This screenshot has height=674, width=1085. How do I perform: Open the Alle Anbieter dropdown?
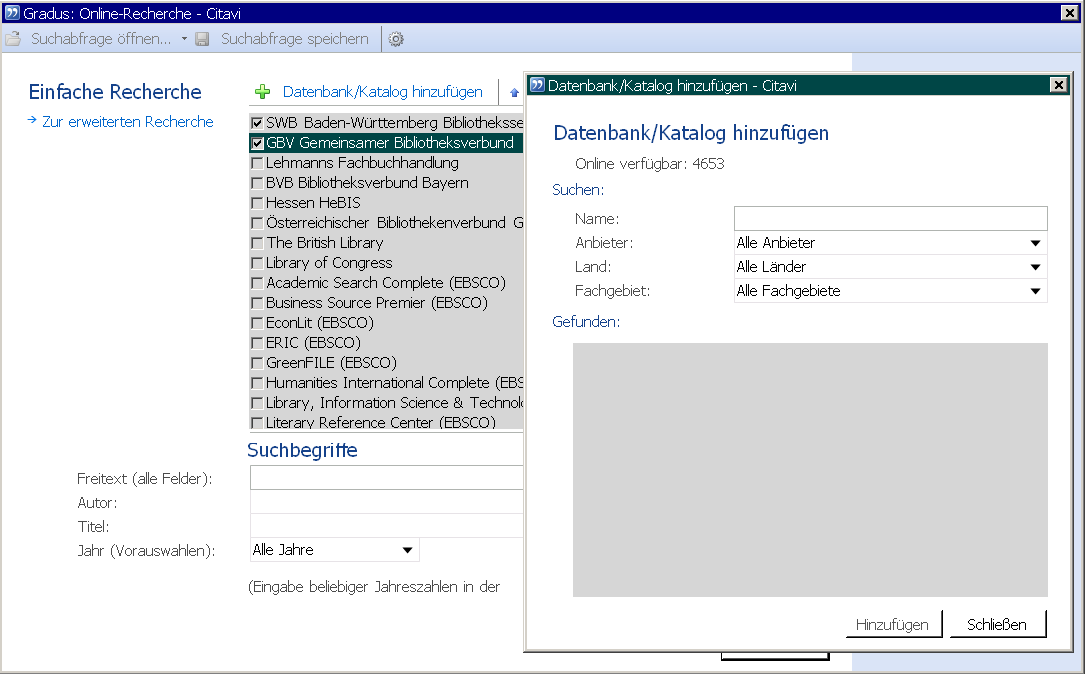click(x=890, y=243)
